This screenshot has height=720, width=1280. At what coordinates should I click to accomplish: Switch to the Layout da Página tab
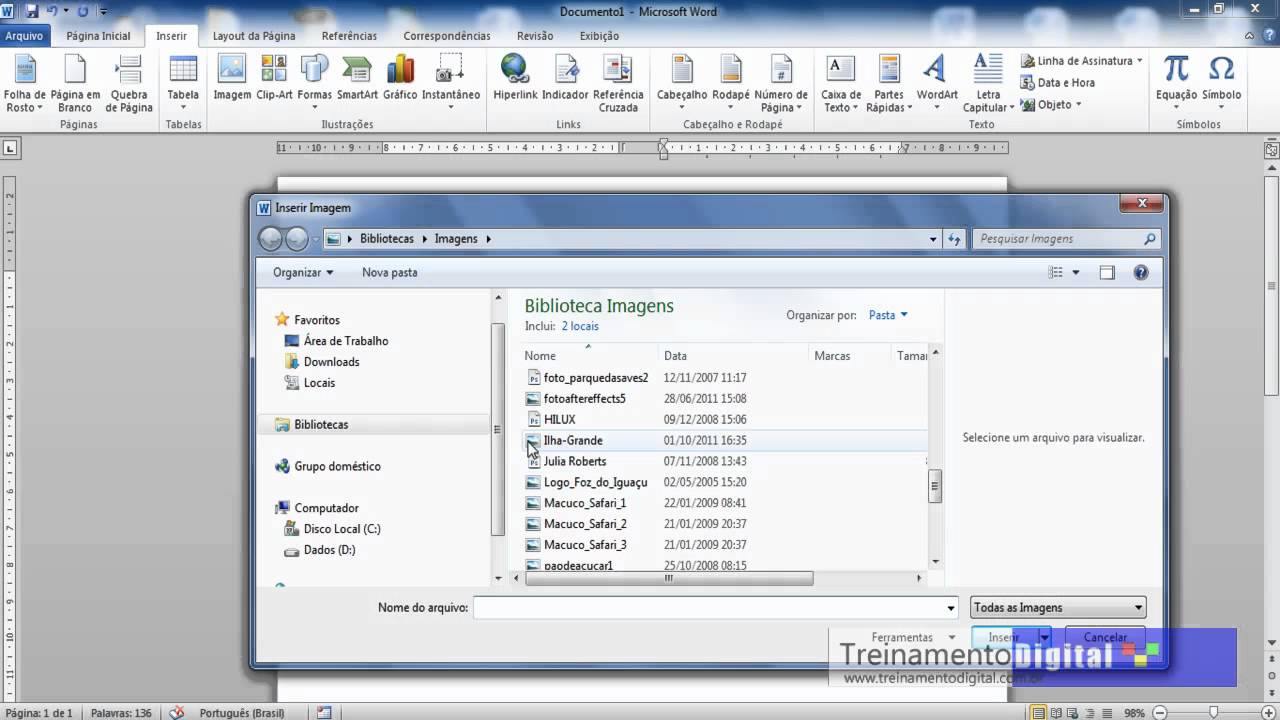pyautogui.click(x=254, y=36)
